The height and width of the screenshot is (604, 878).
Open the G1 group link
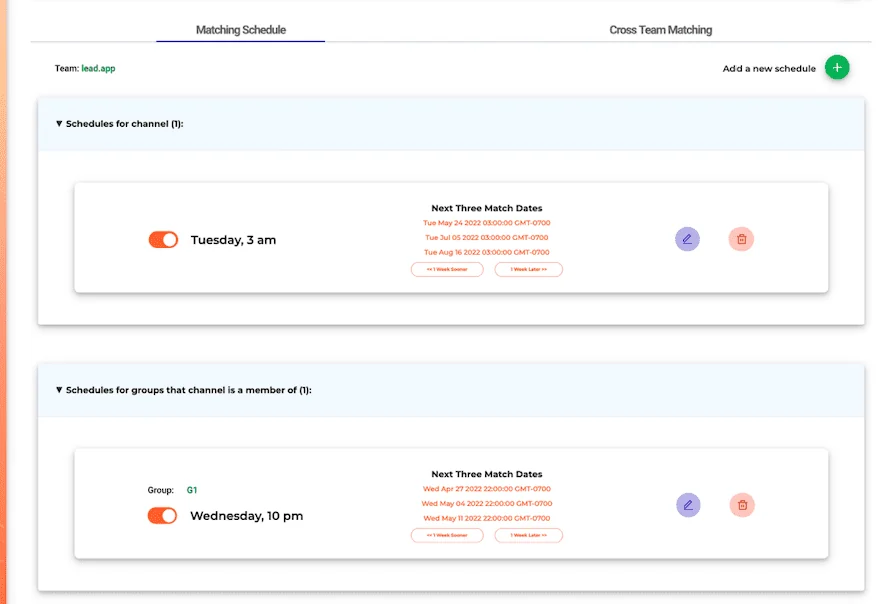coord(192,490)
